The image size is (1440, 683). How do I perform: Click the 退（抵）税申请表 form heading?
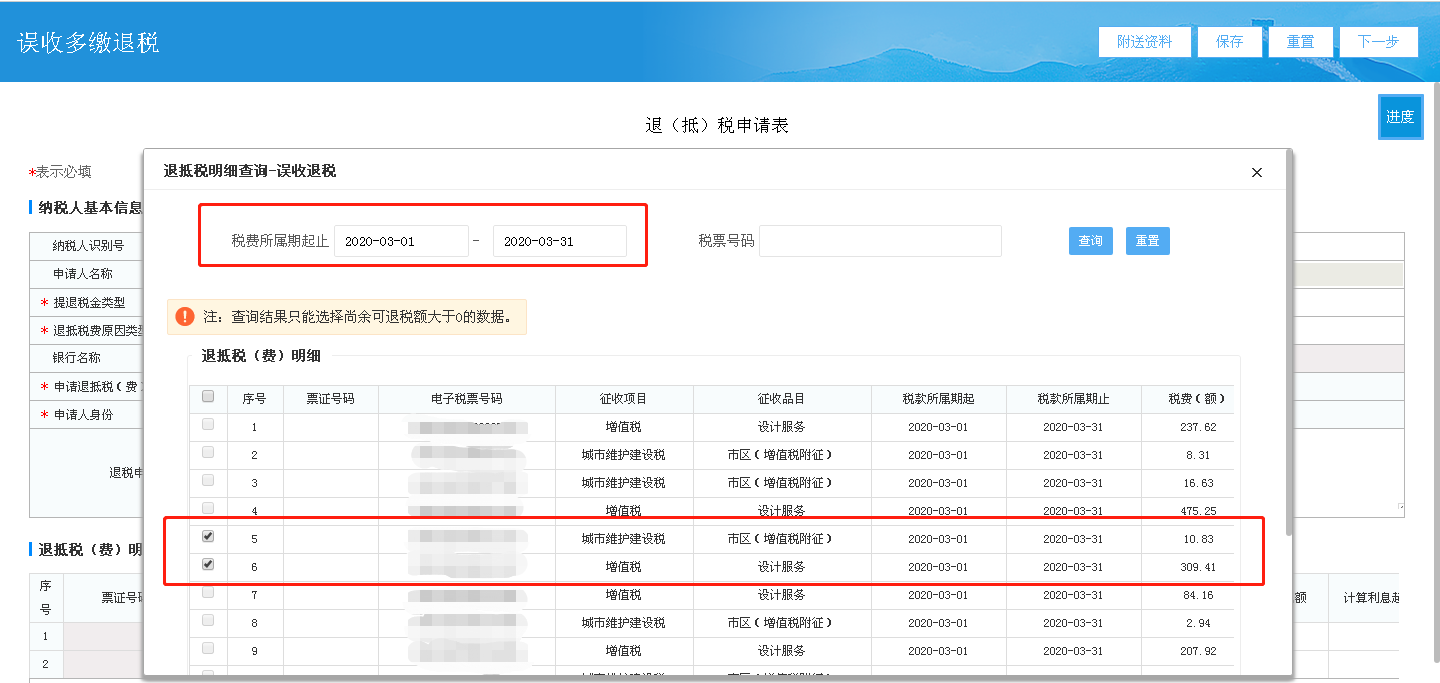coord(717,125)
